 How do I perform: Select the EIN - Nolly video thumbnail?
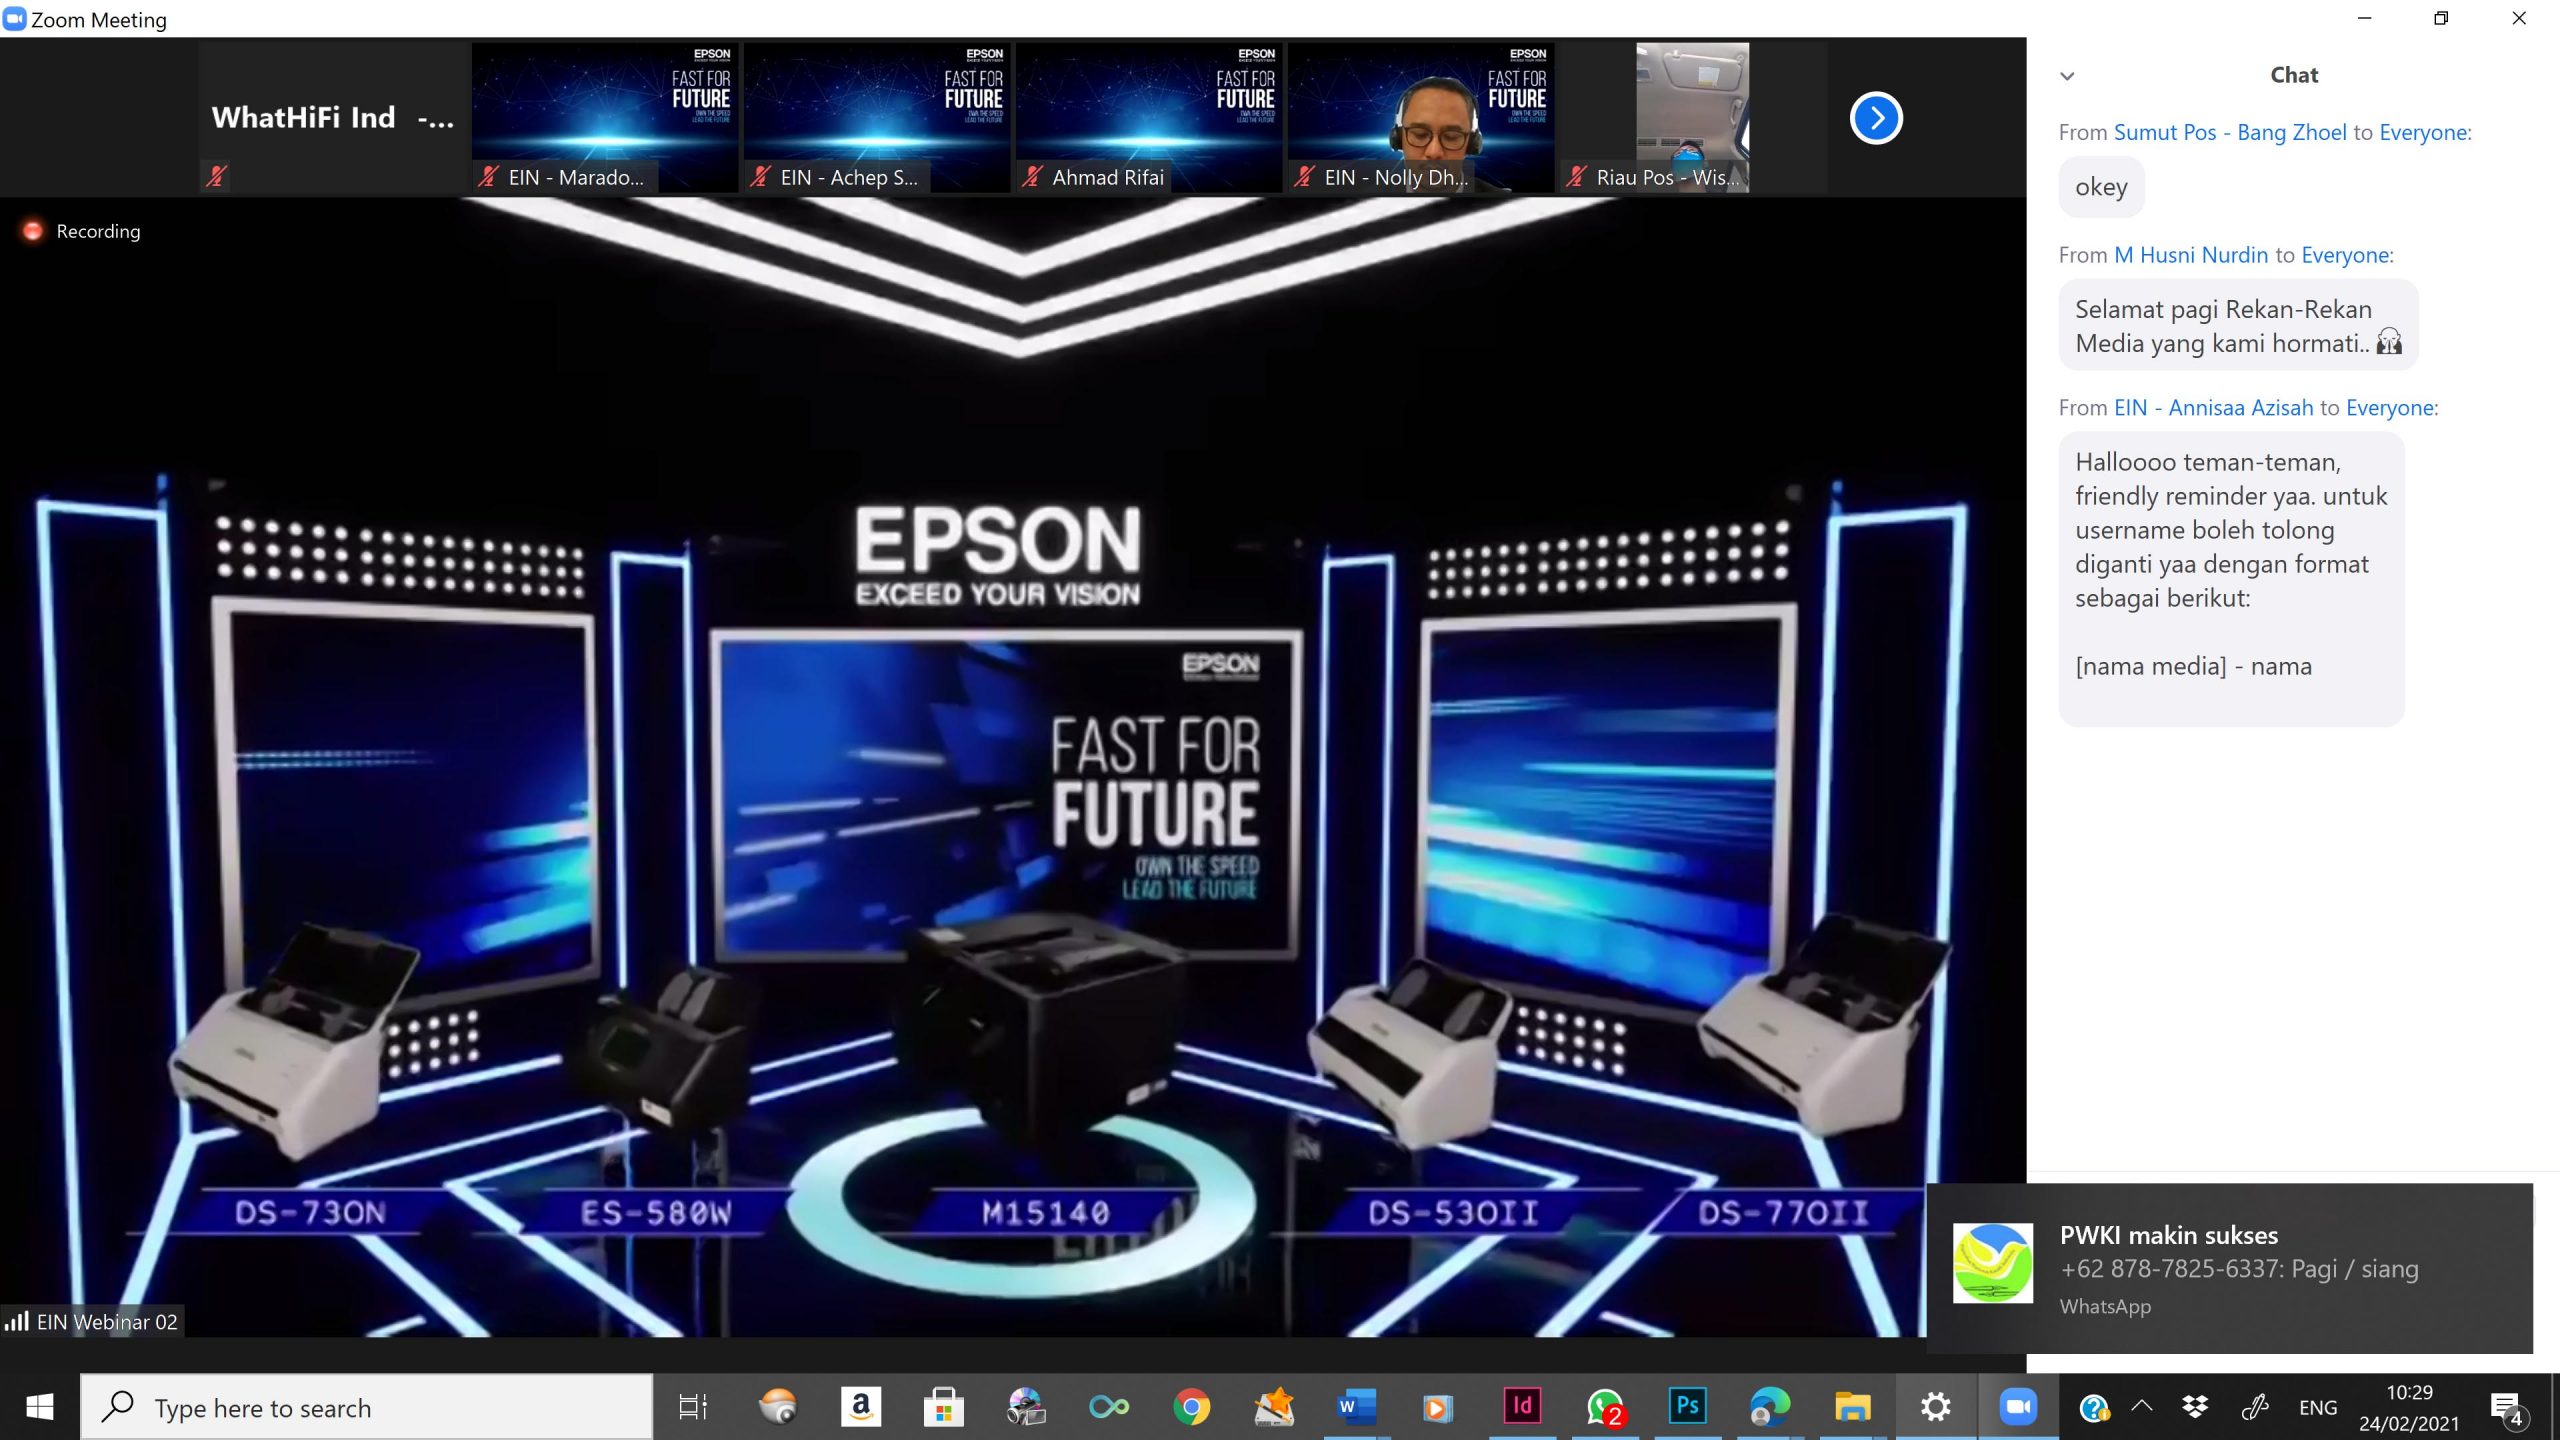[1420, 117]
